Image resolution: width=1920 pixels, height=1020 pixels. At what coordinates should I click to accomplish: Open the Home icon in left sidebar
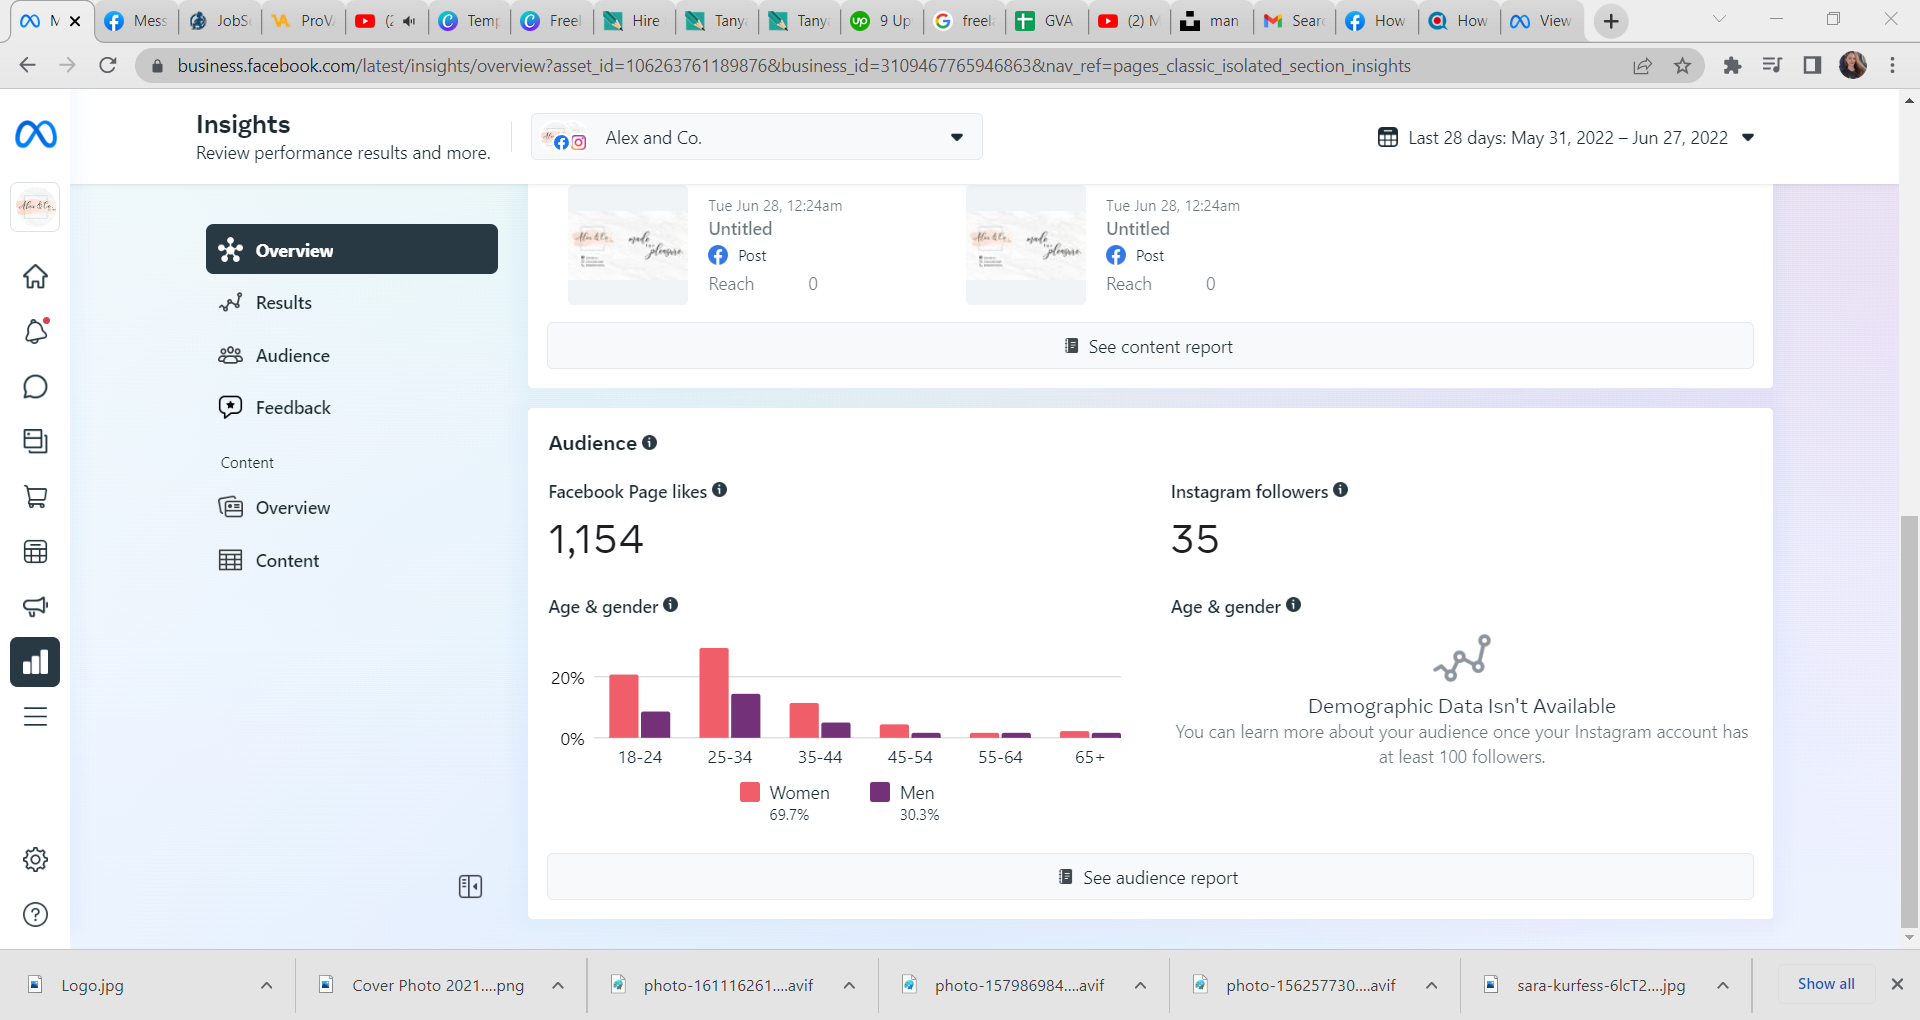coord(35,277)
